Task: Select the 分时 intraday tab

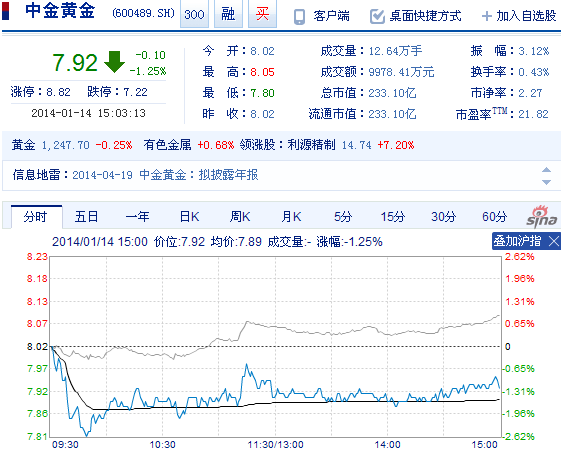Action: coord(36,217)
